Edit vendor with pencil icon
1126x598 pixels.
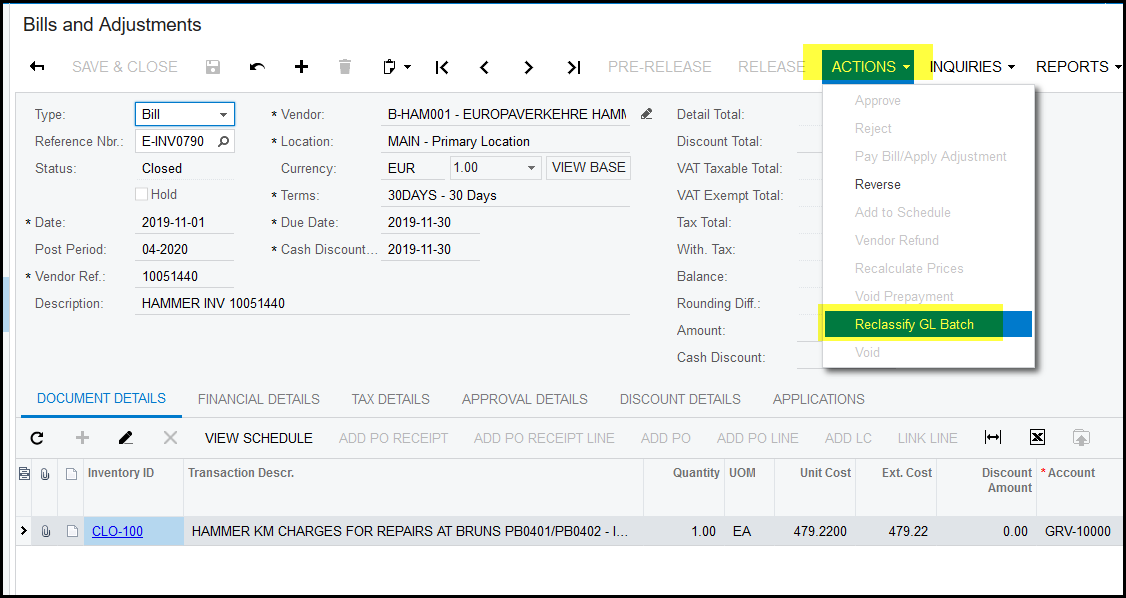tap(646, 114)
